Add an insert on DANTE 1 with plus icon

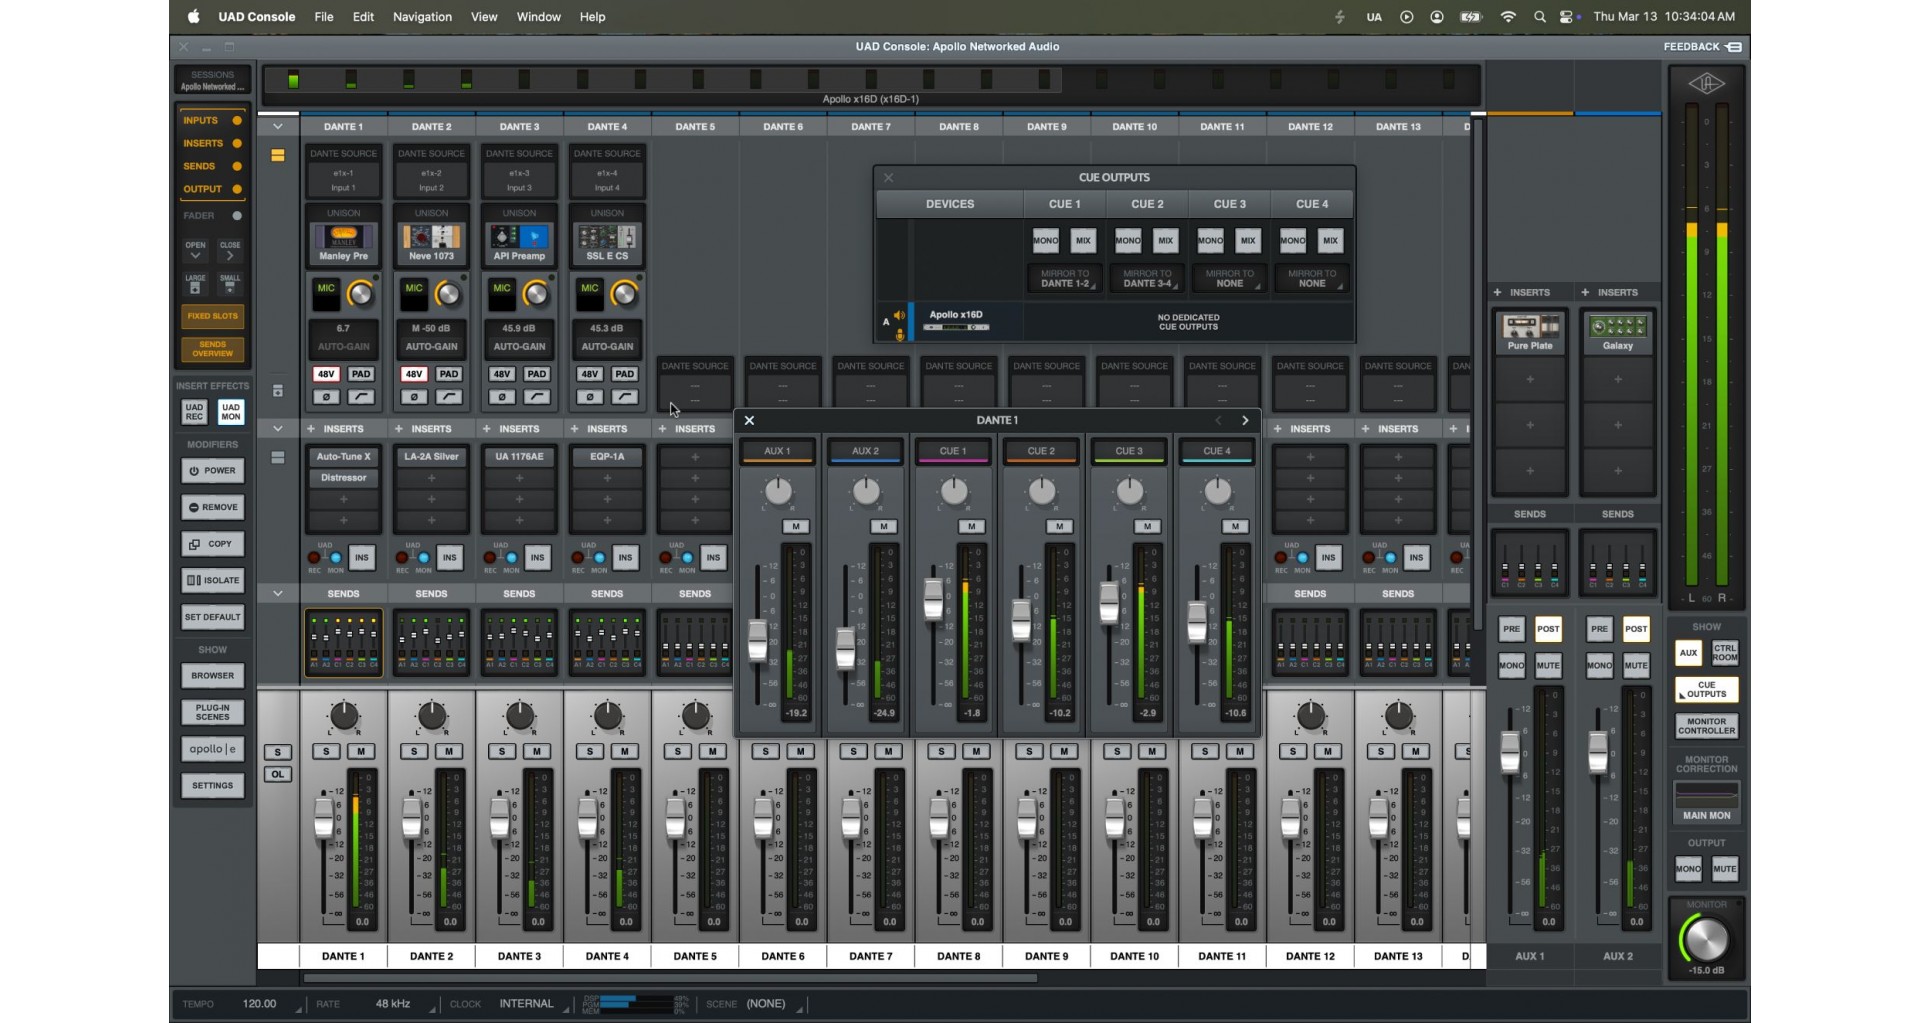[x=311, y=429]
